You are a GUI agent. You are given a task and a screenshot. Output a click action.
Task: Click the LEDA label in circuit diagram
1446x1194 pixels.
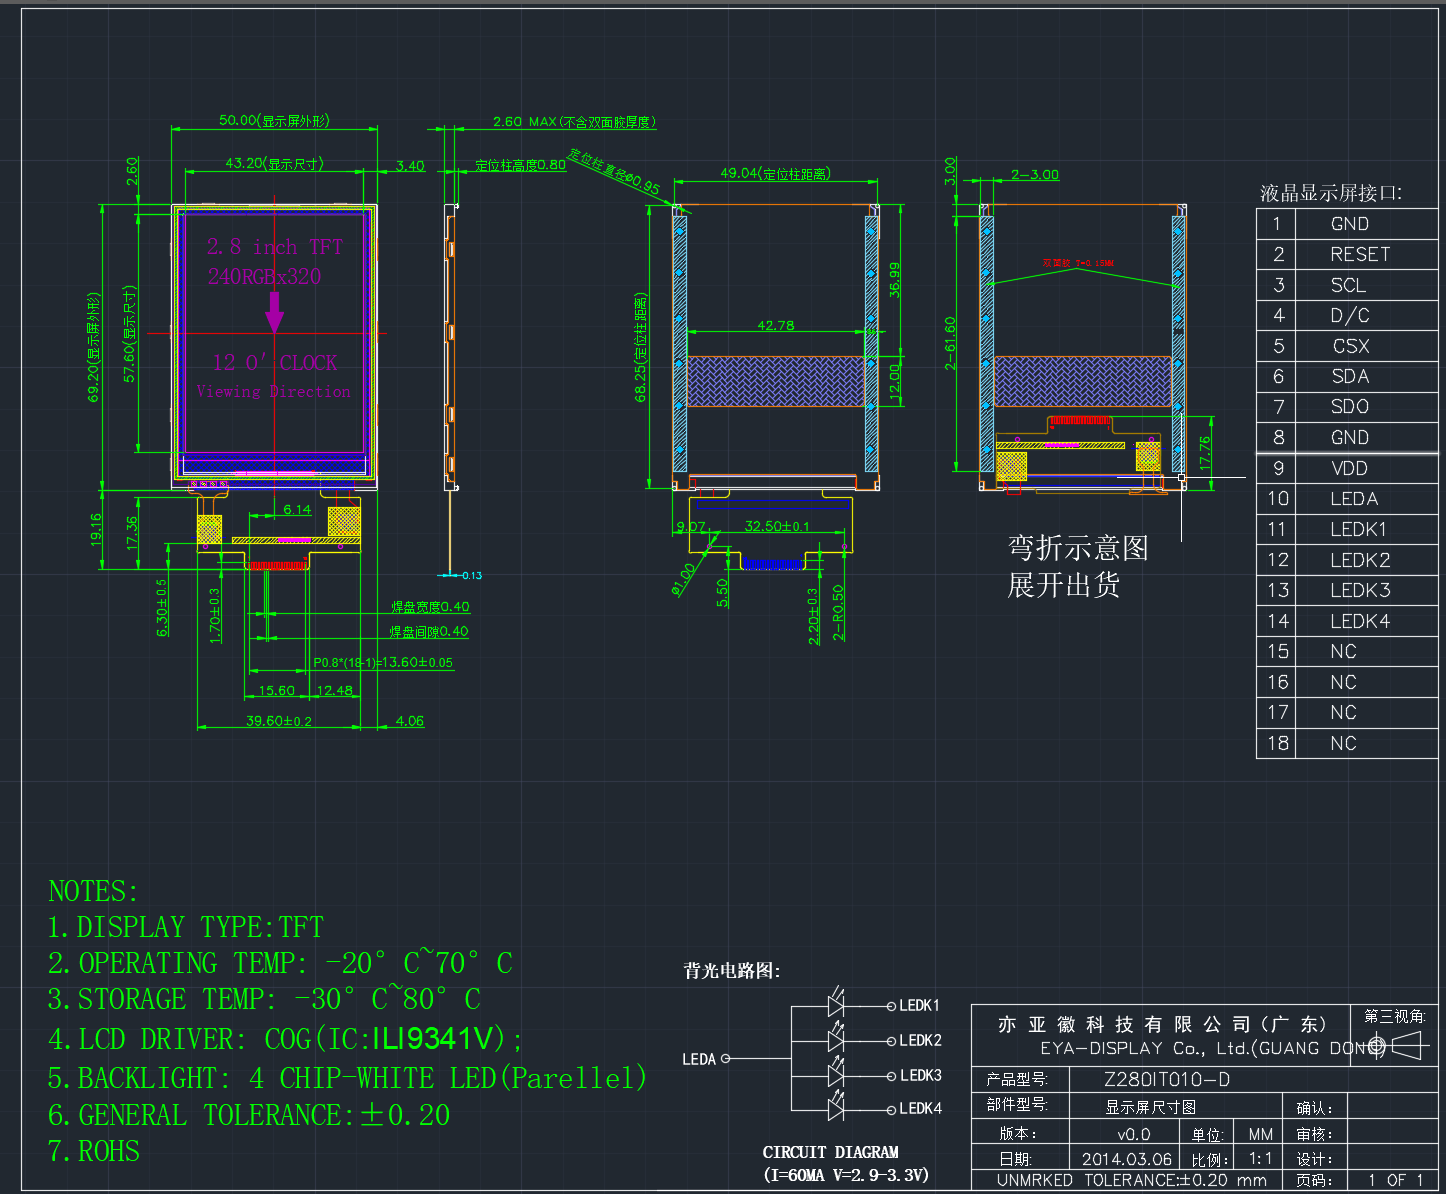[x=699, y=1059]
